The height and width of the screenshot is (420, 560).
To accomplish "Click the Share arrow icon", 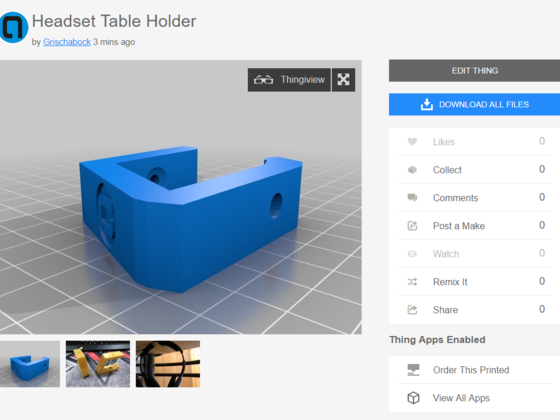I will click(x=412, y=310).
